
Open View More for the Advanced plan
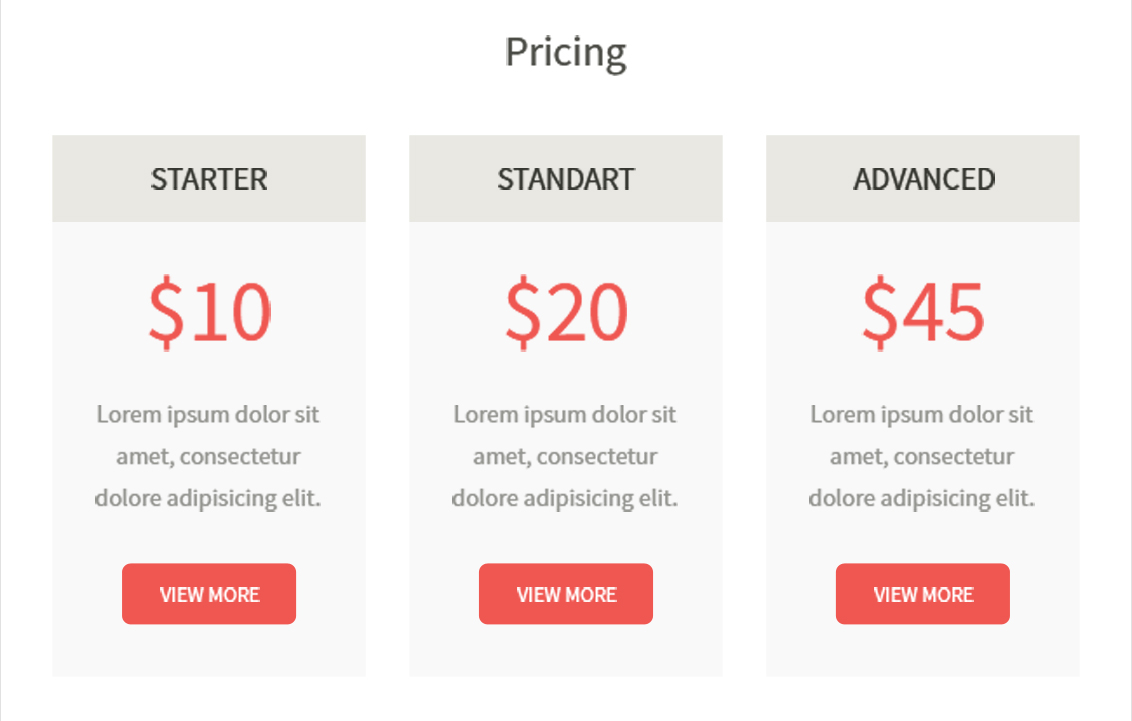(x=923, y=594)
